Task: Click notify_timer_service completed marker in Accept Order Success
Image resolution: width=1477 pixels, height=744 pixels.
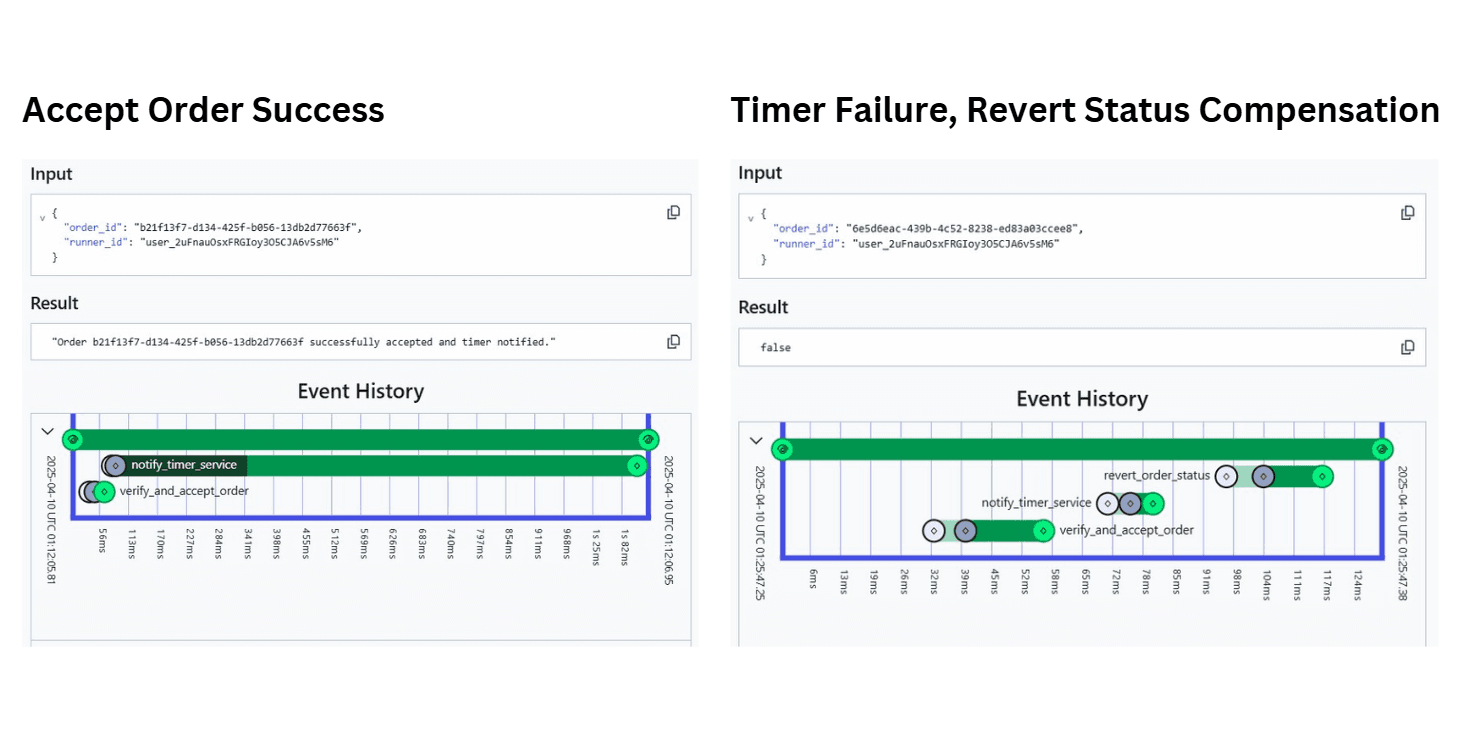Action: [636, 465]
